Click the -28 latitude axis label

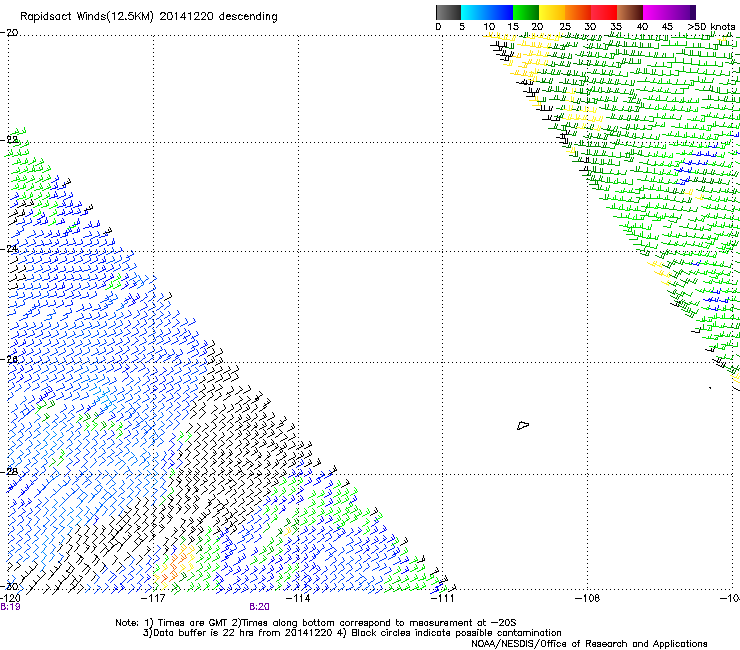9,472
